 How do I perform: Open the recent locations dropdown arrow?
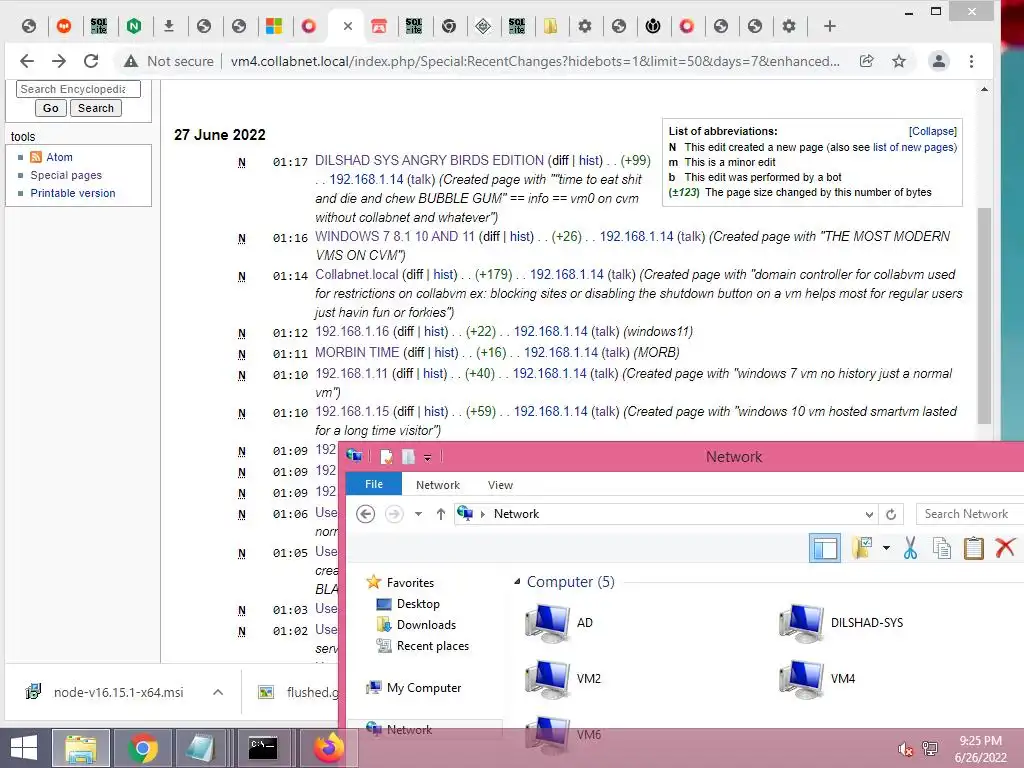(419, 515)
